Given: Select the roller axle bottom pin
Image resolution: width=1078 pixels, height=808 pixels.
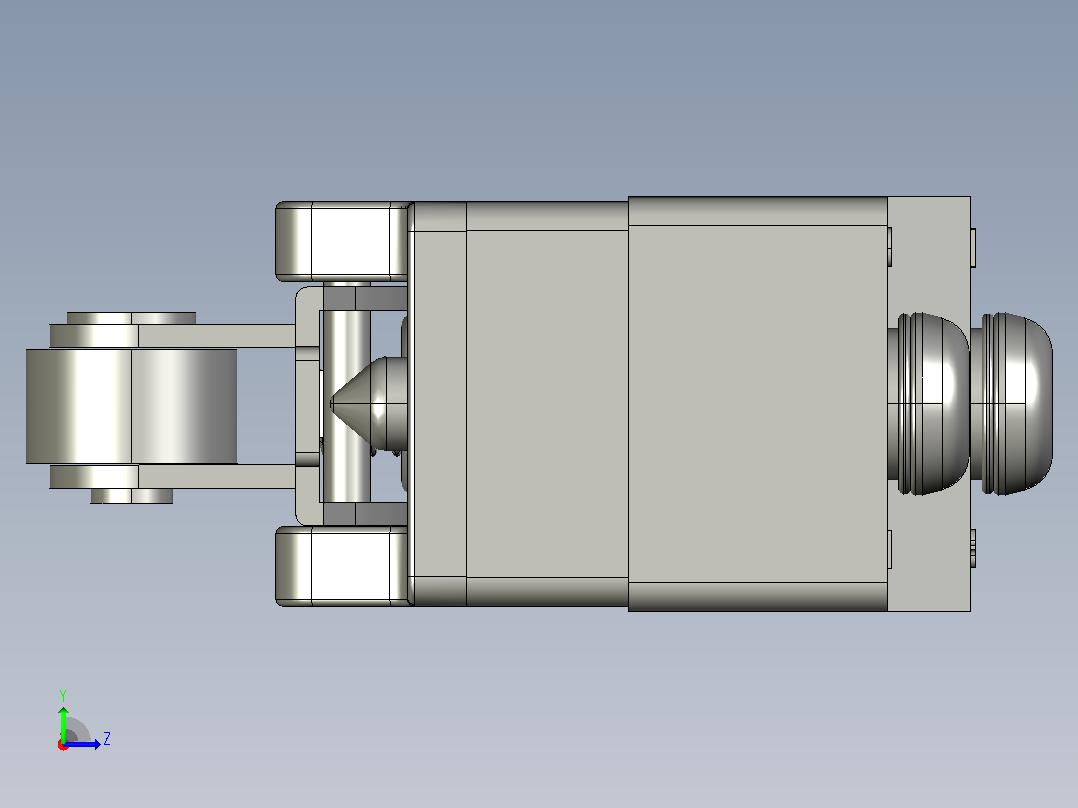Looking at the screenshot, I should click(131, 496).
